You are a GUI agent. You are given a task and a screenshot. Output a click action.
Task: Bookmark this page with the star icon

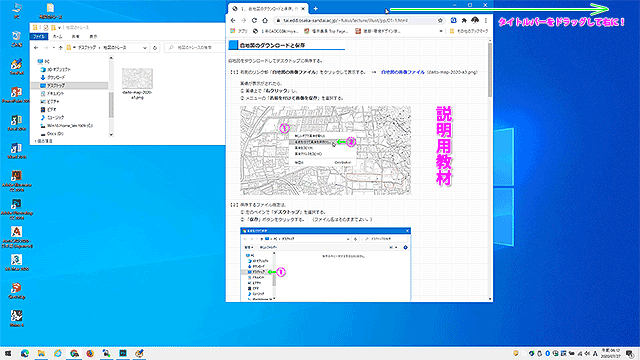click(x=440, y=20)
